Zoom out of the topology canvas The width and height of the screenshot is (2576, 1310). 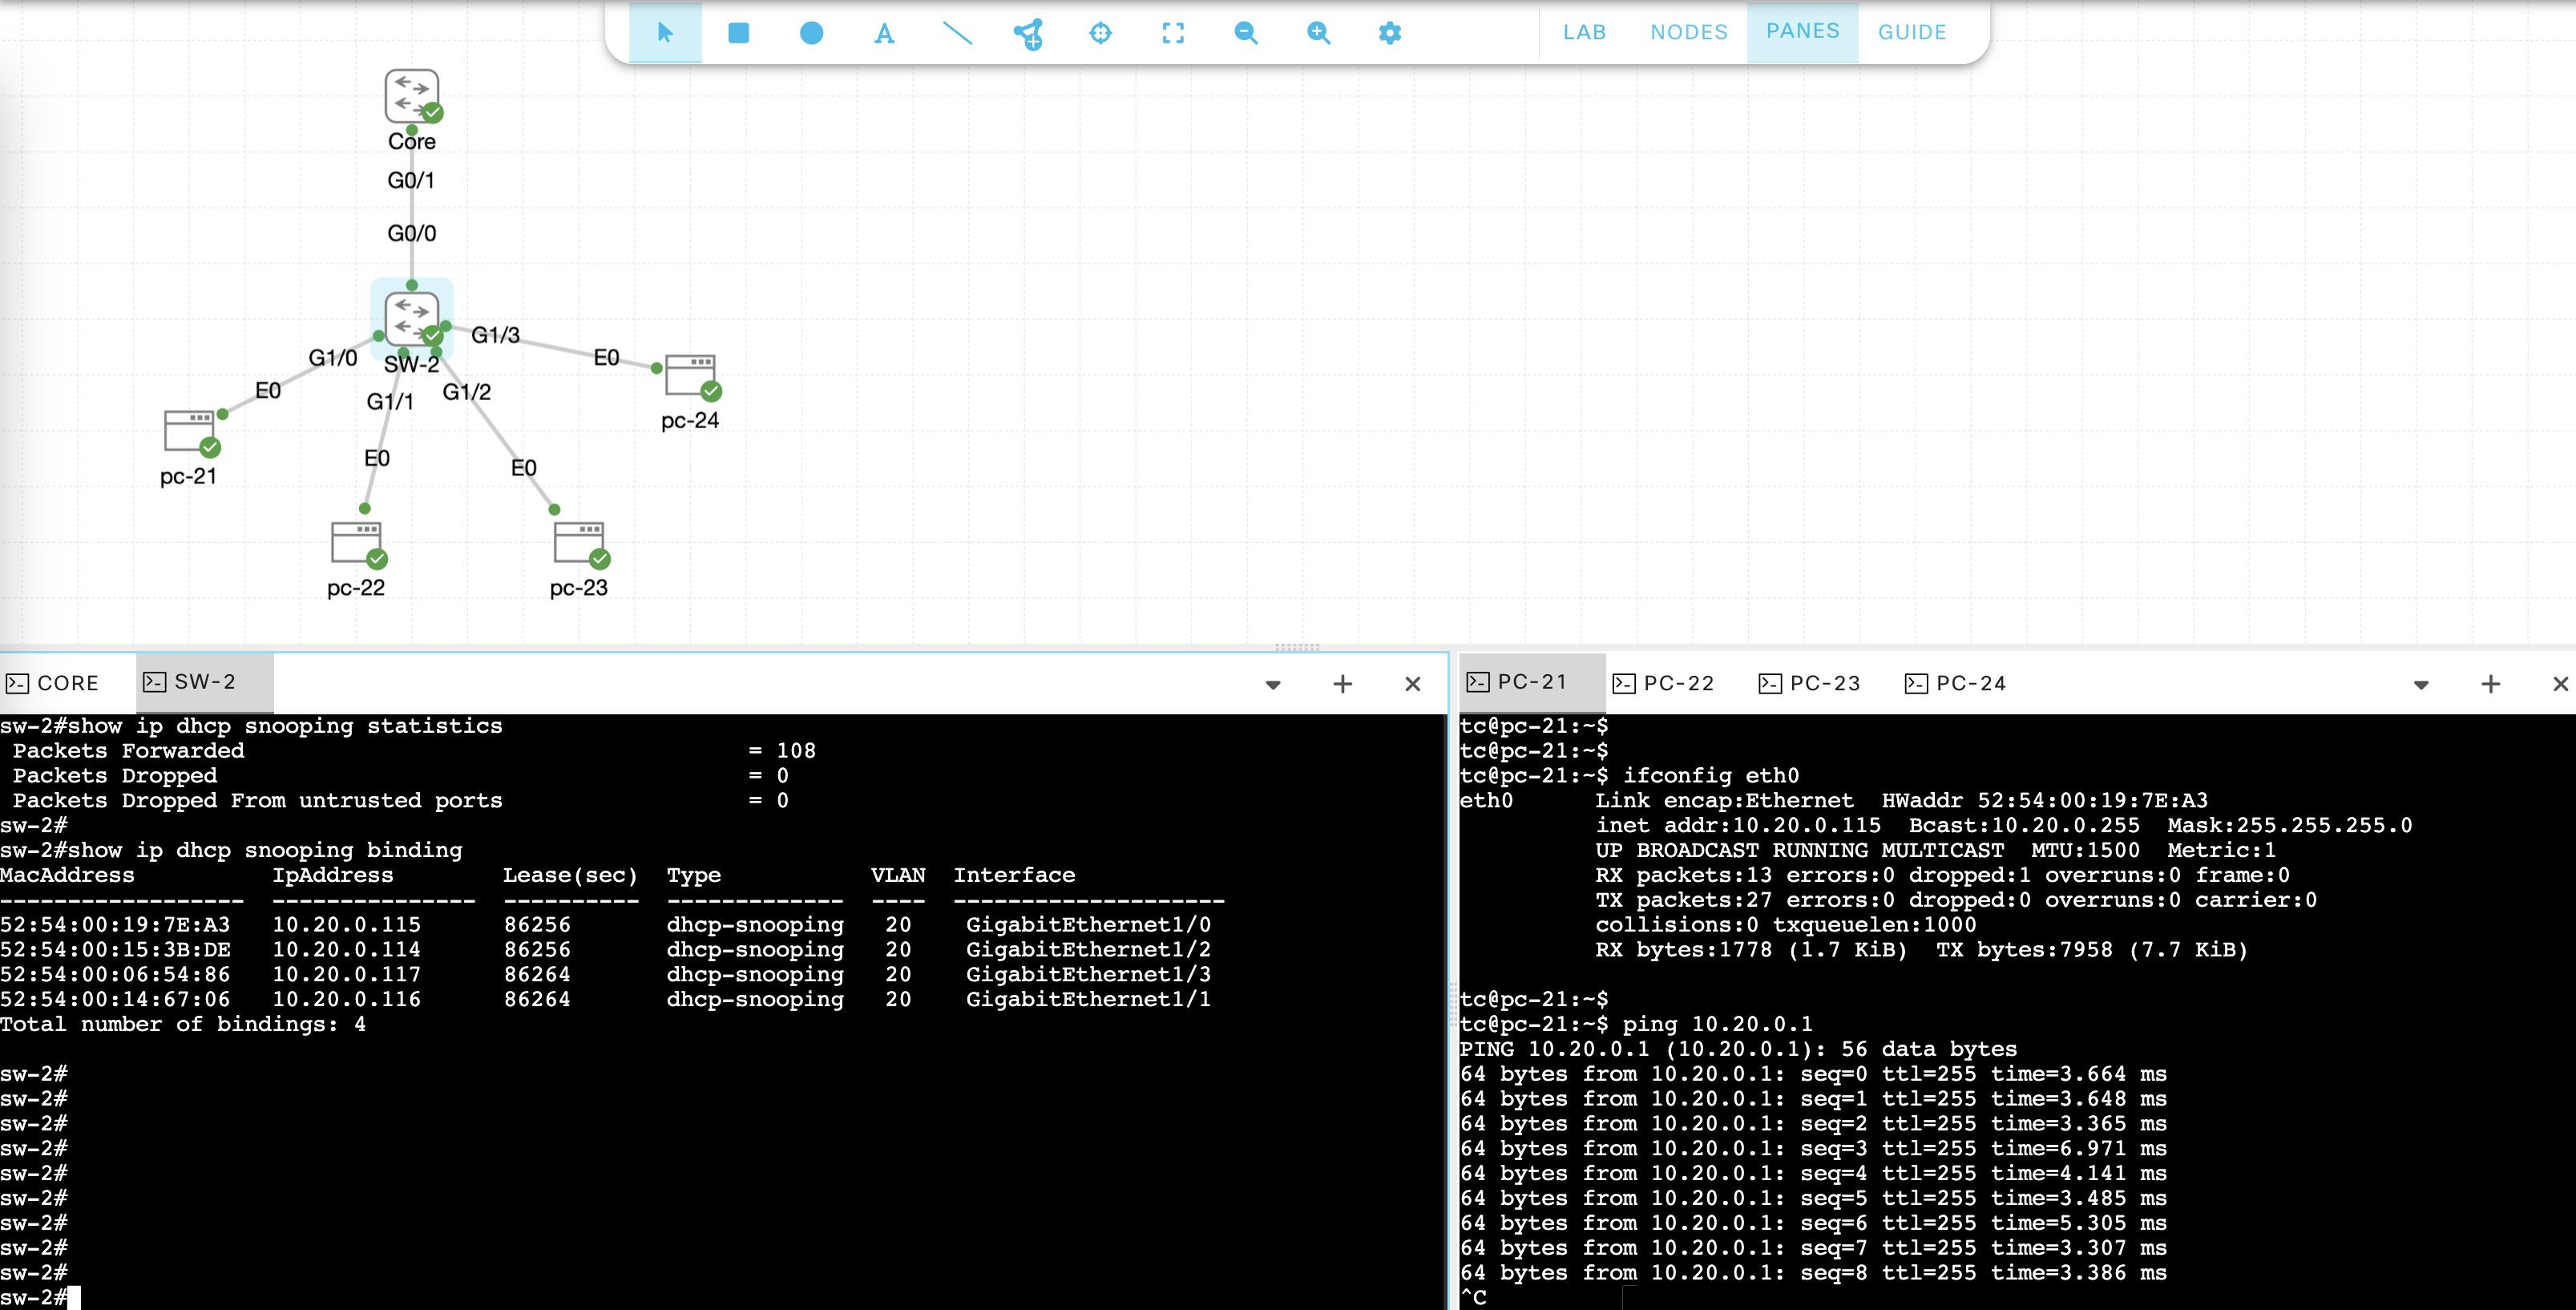click(x=1245, y=33)
